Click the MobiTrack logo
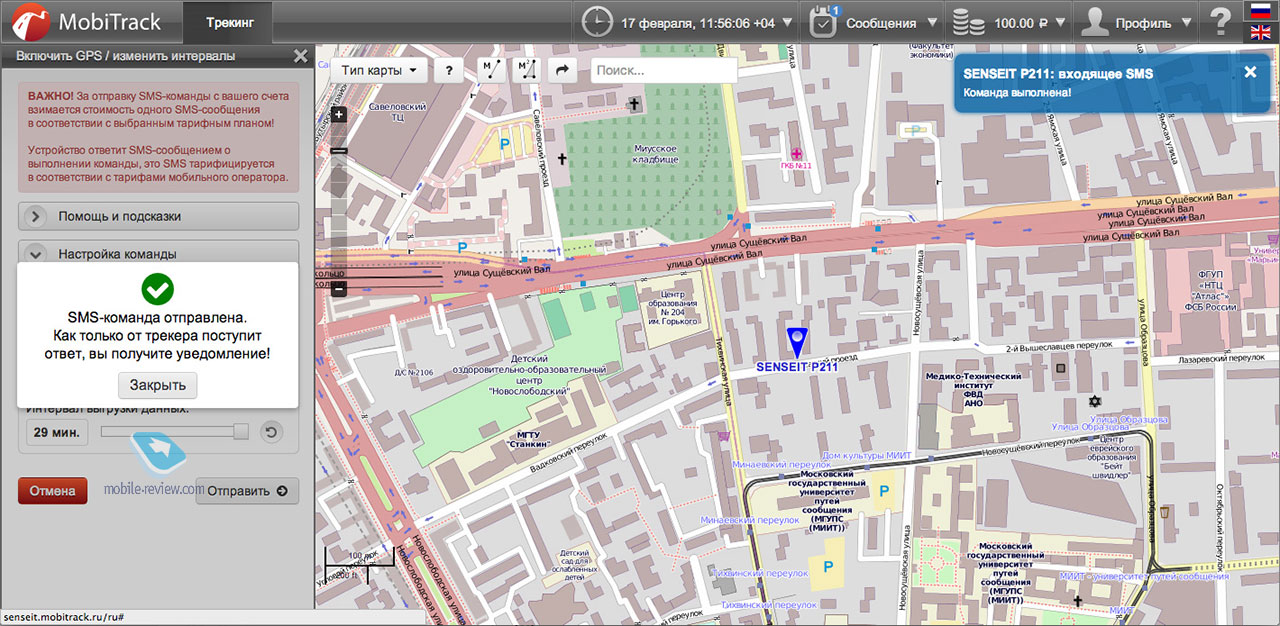Image resolution: width=1280 pixels, height=626 pixels. [84, 22]
